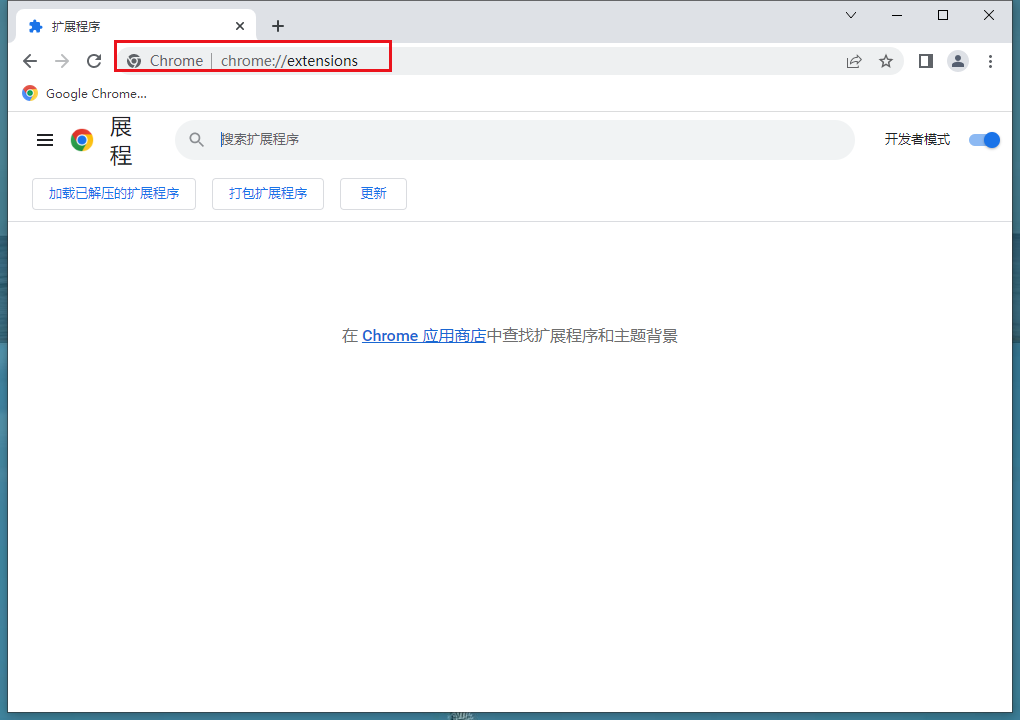Reload the extensions page
The height and width of the screenshot is (720, 1020).
94,61
